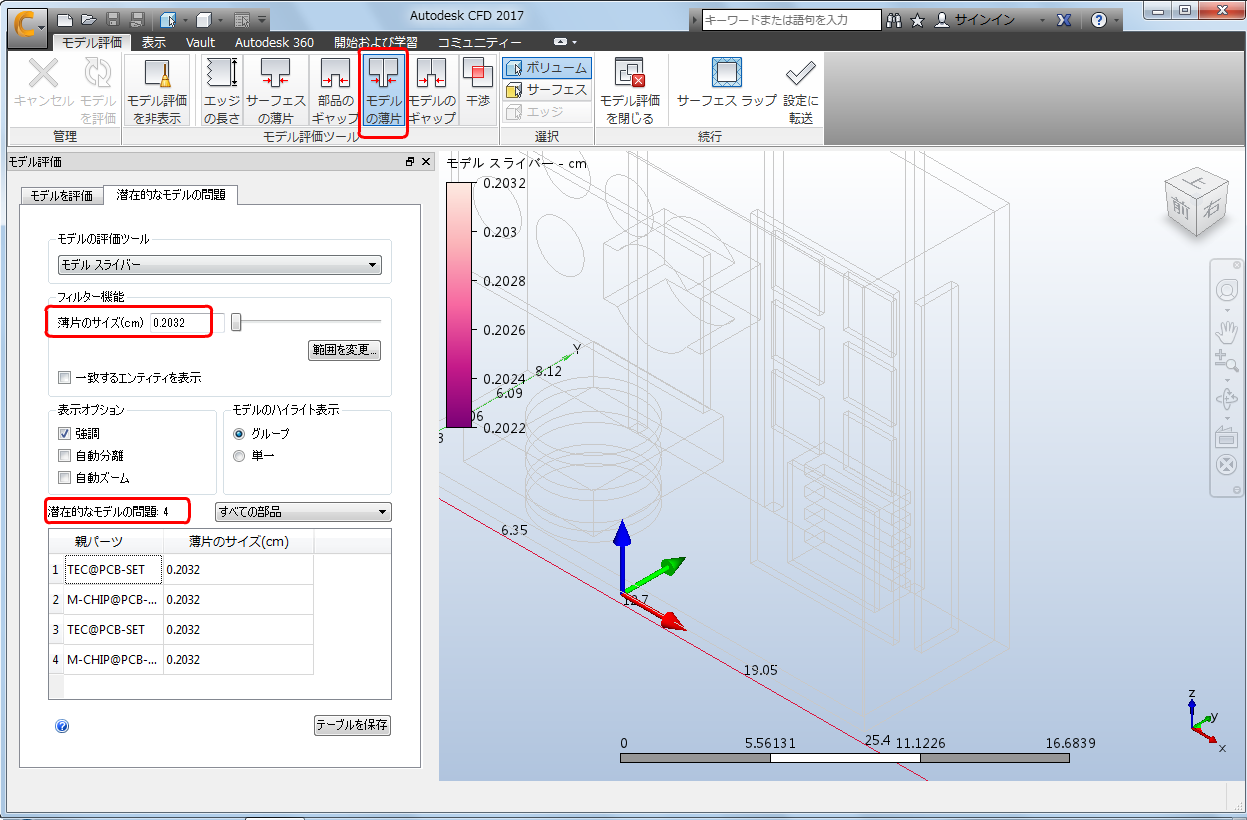Open the help question mark icon
Screen dimensions: 1247x820
1099,20
